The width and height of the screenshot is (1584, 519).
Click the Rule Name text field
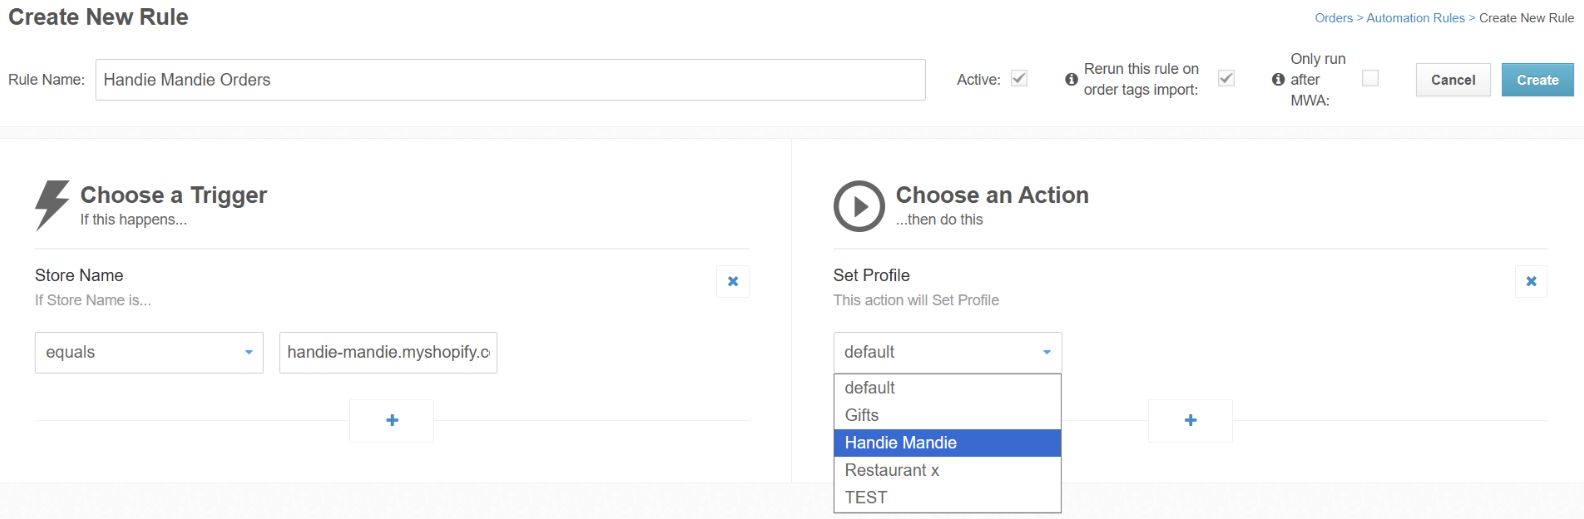[510, 80]
